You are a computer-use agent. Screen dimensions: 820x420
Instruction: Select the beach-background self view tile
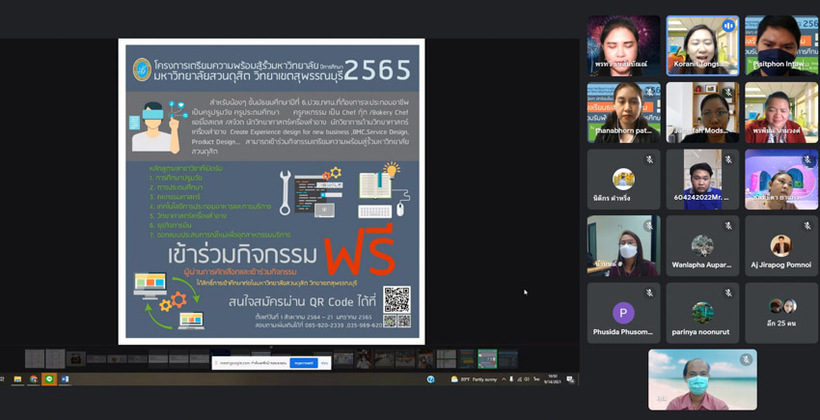point(702,380)
